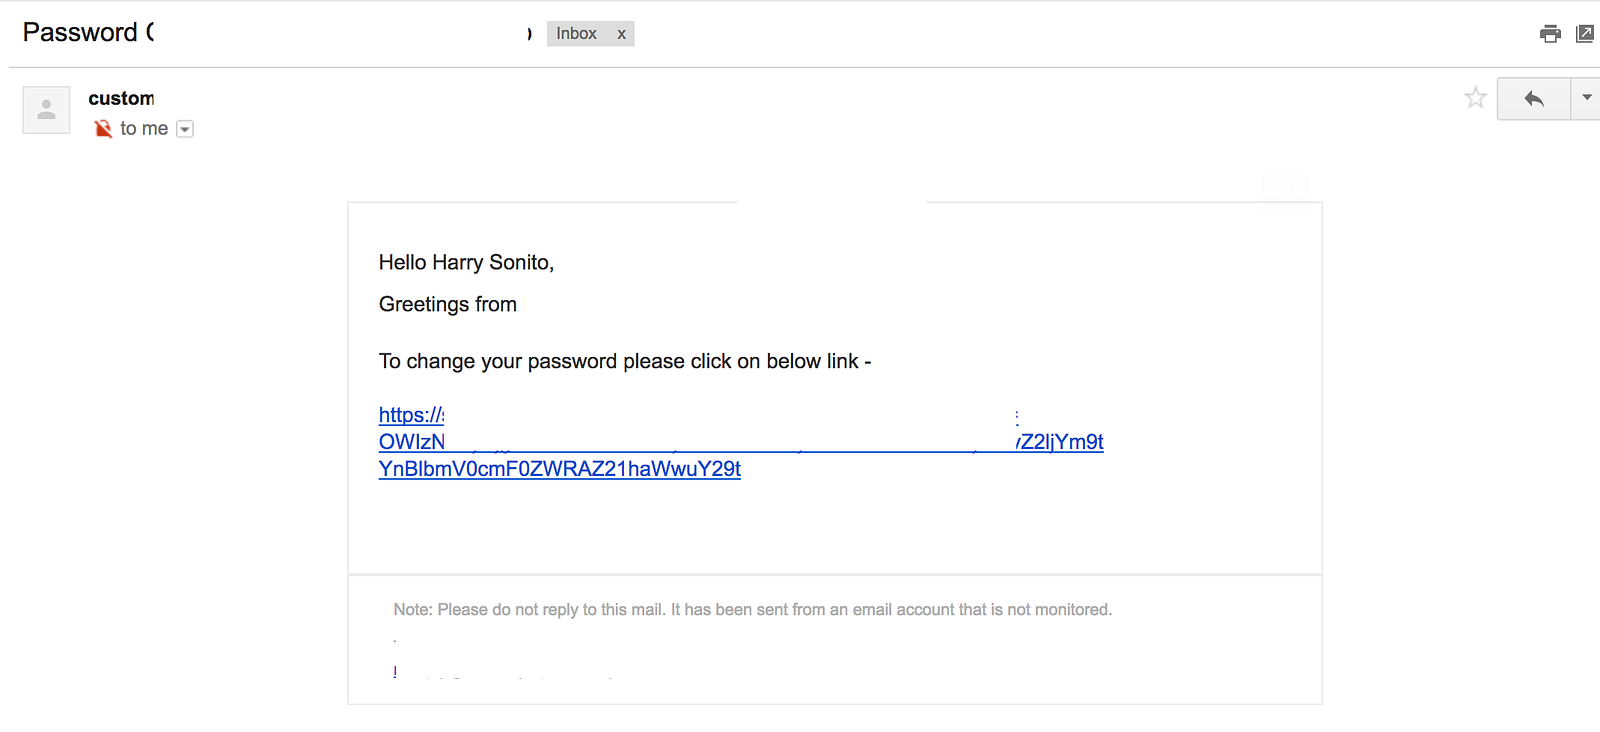Click the red no-encryption lock icon

(103, 129)
